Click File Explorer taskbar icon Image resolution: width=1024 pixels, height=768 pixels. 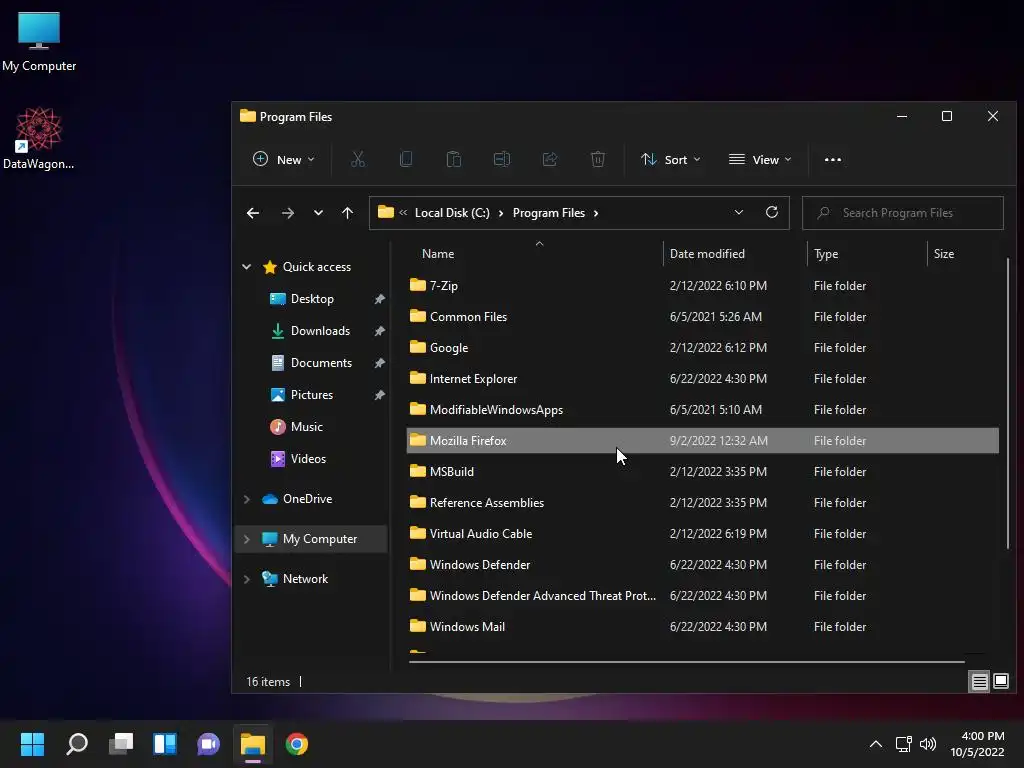click(253, 744)
